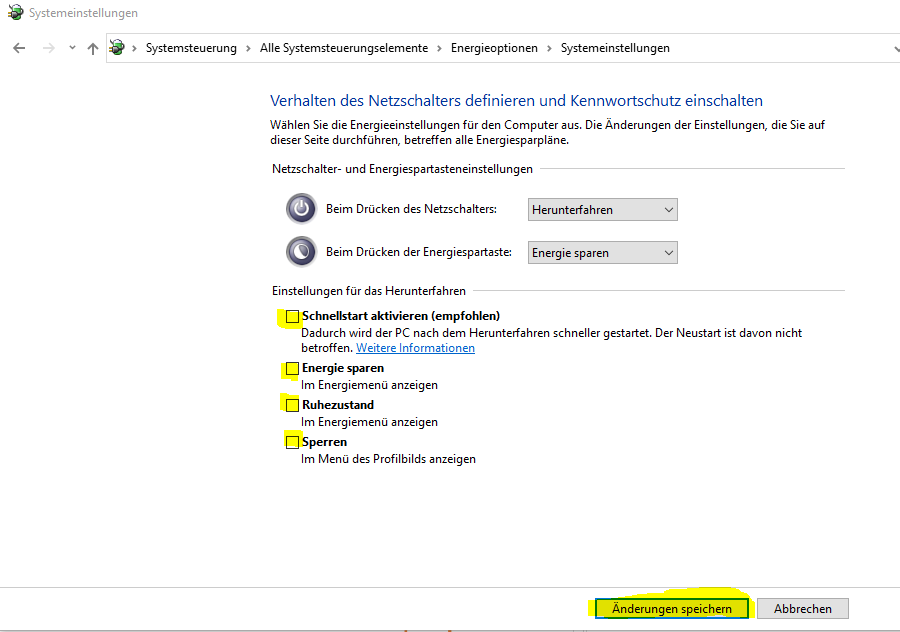
Task: Click label 'Beim Drücken der Energiespartaste:'
Action: tap(419, 252)
